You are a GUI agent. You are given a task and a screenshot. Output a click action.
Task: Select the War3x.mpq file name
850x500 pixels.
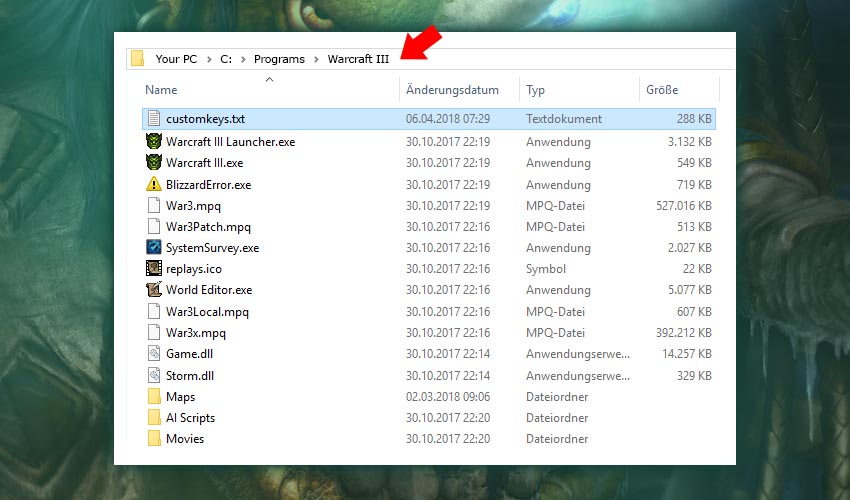196,333
